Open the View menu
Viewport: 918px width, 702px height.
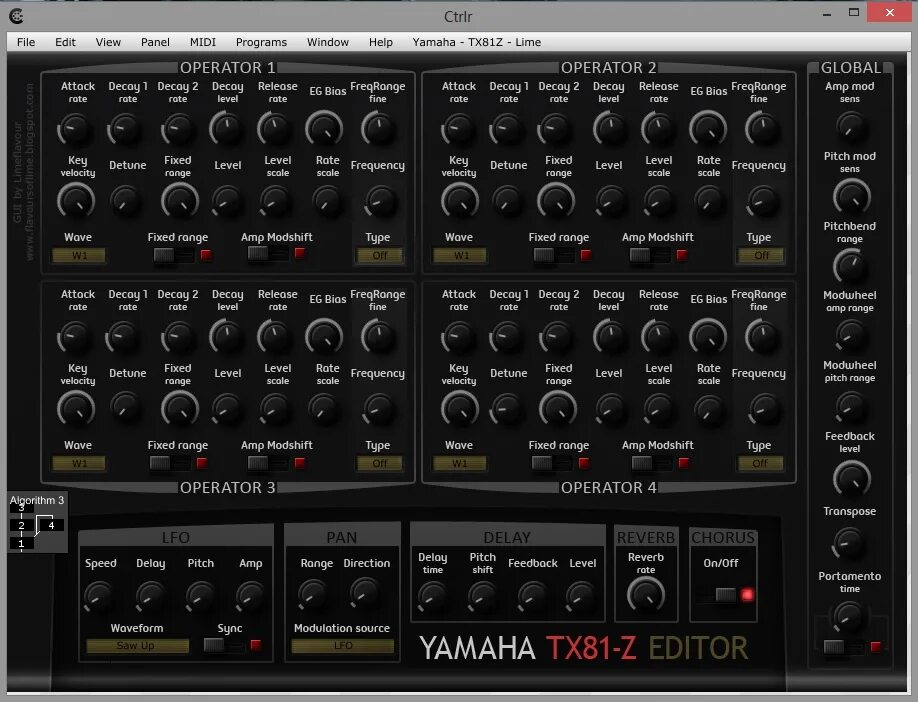pyautogui.click(x=108, y=42)
